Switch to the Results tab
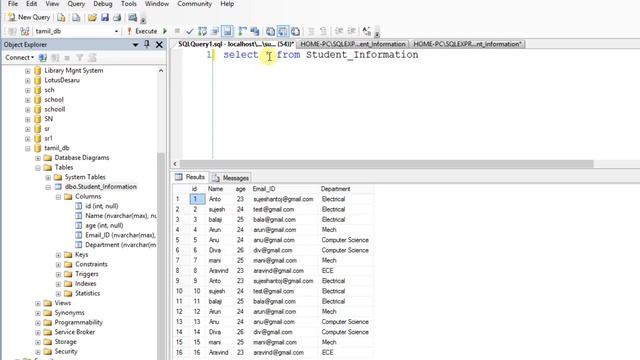The width and height of the screenshot is (640, 360). (190, 177)
